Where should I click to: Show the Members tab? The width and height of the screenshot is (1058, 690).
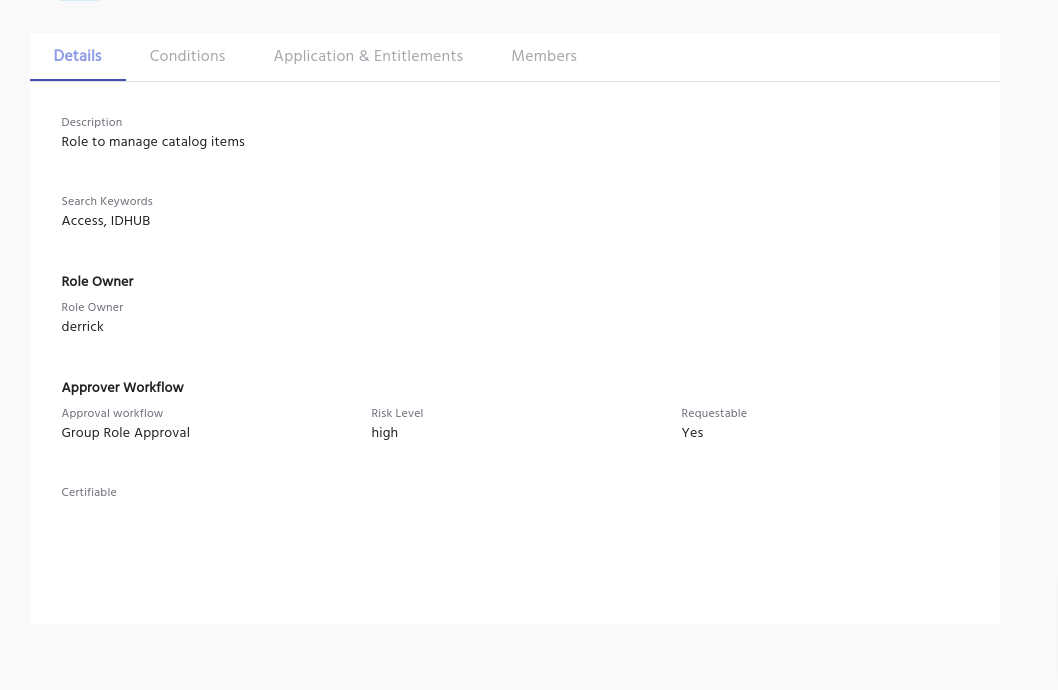click(x=544, y=56)
